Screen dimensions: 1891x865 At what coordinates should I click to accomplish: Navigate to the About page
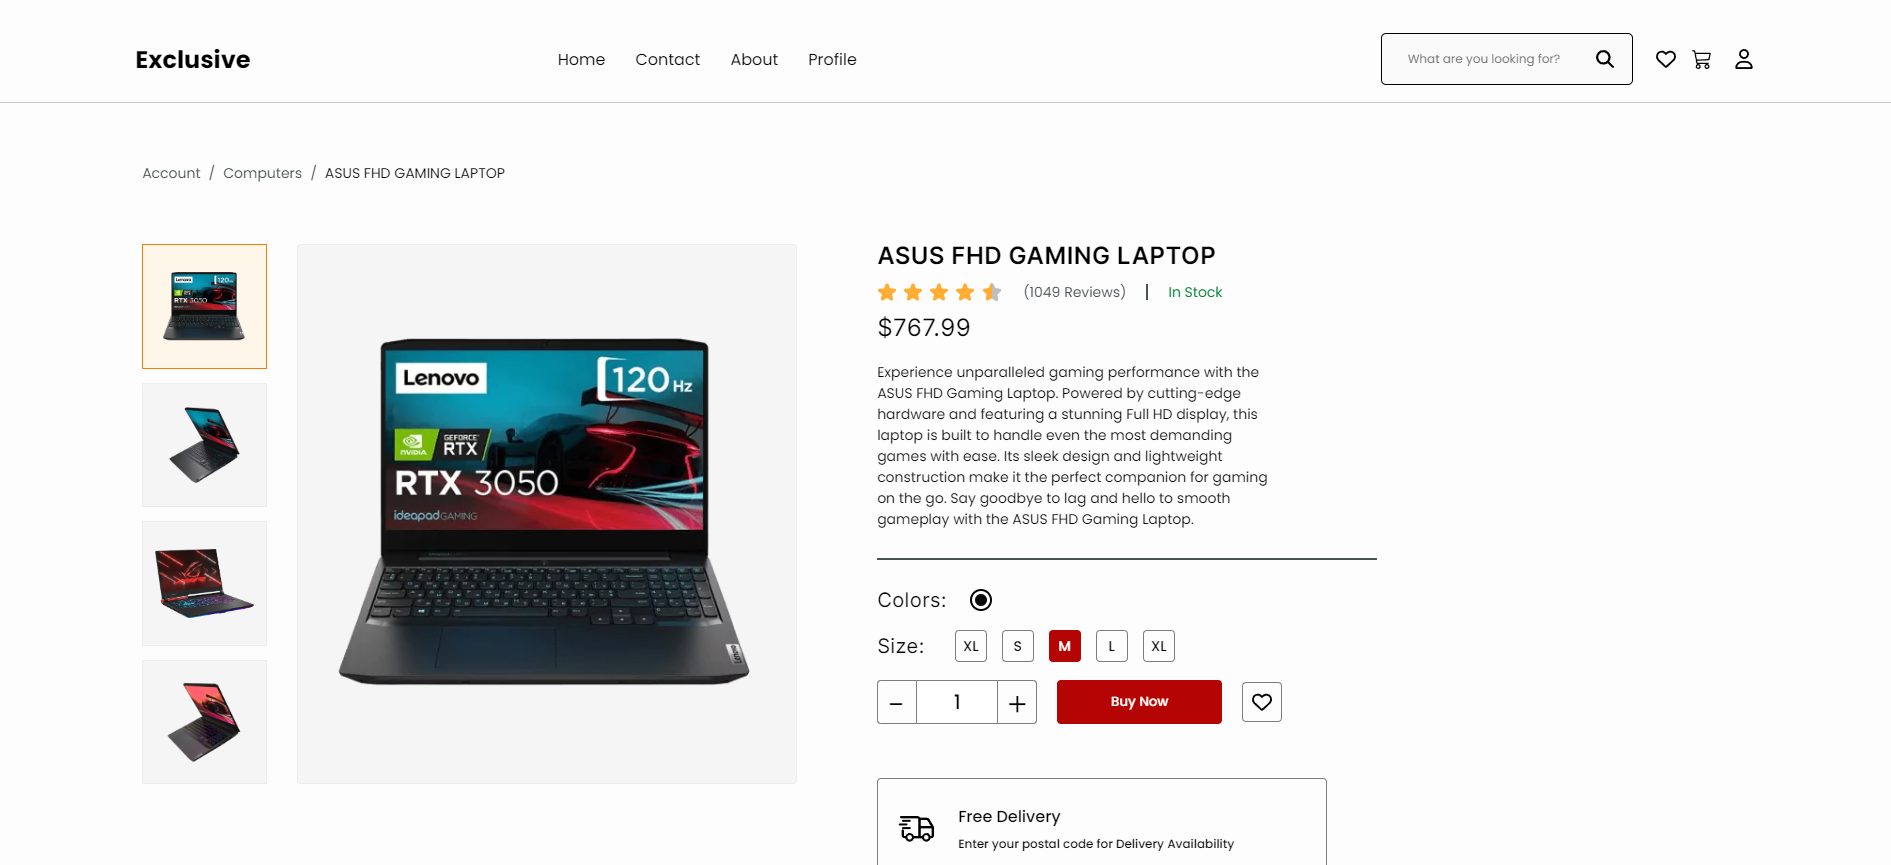(754, 59)
